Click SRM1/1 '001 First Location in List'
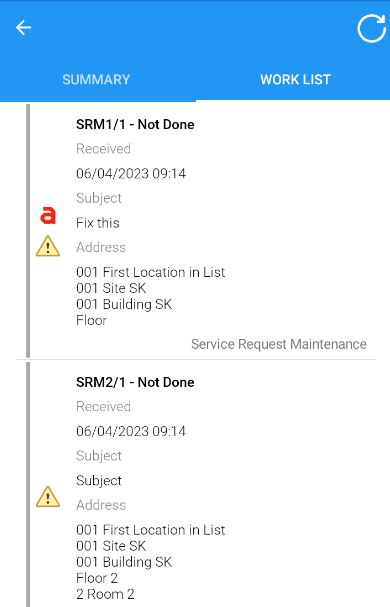 tap(150, 273)
